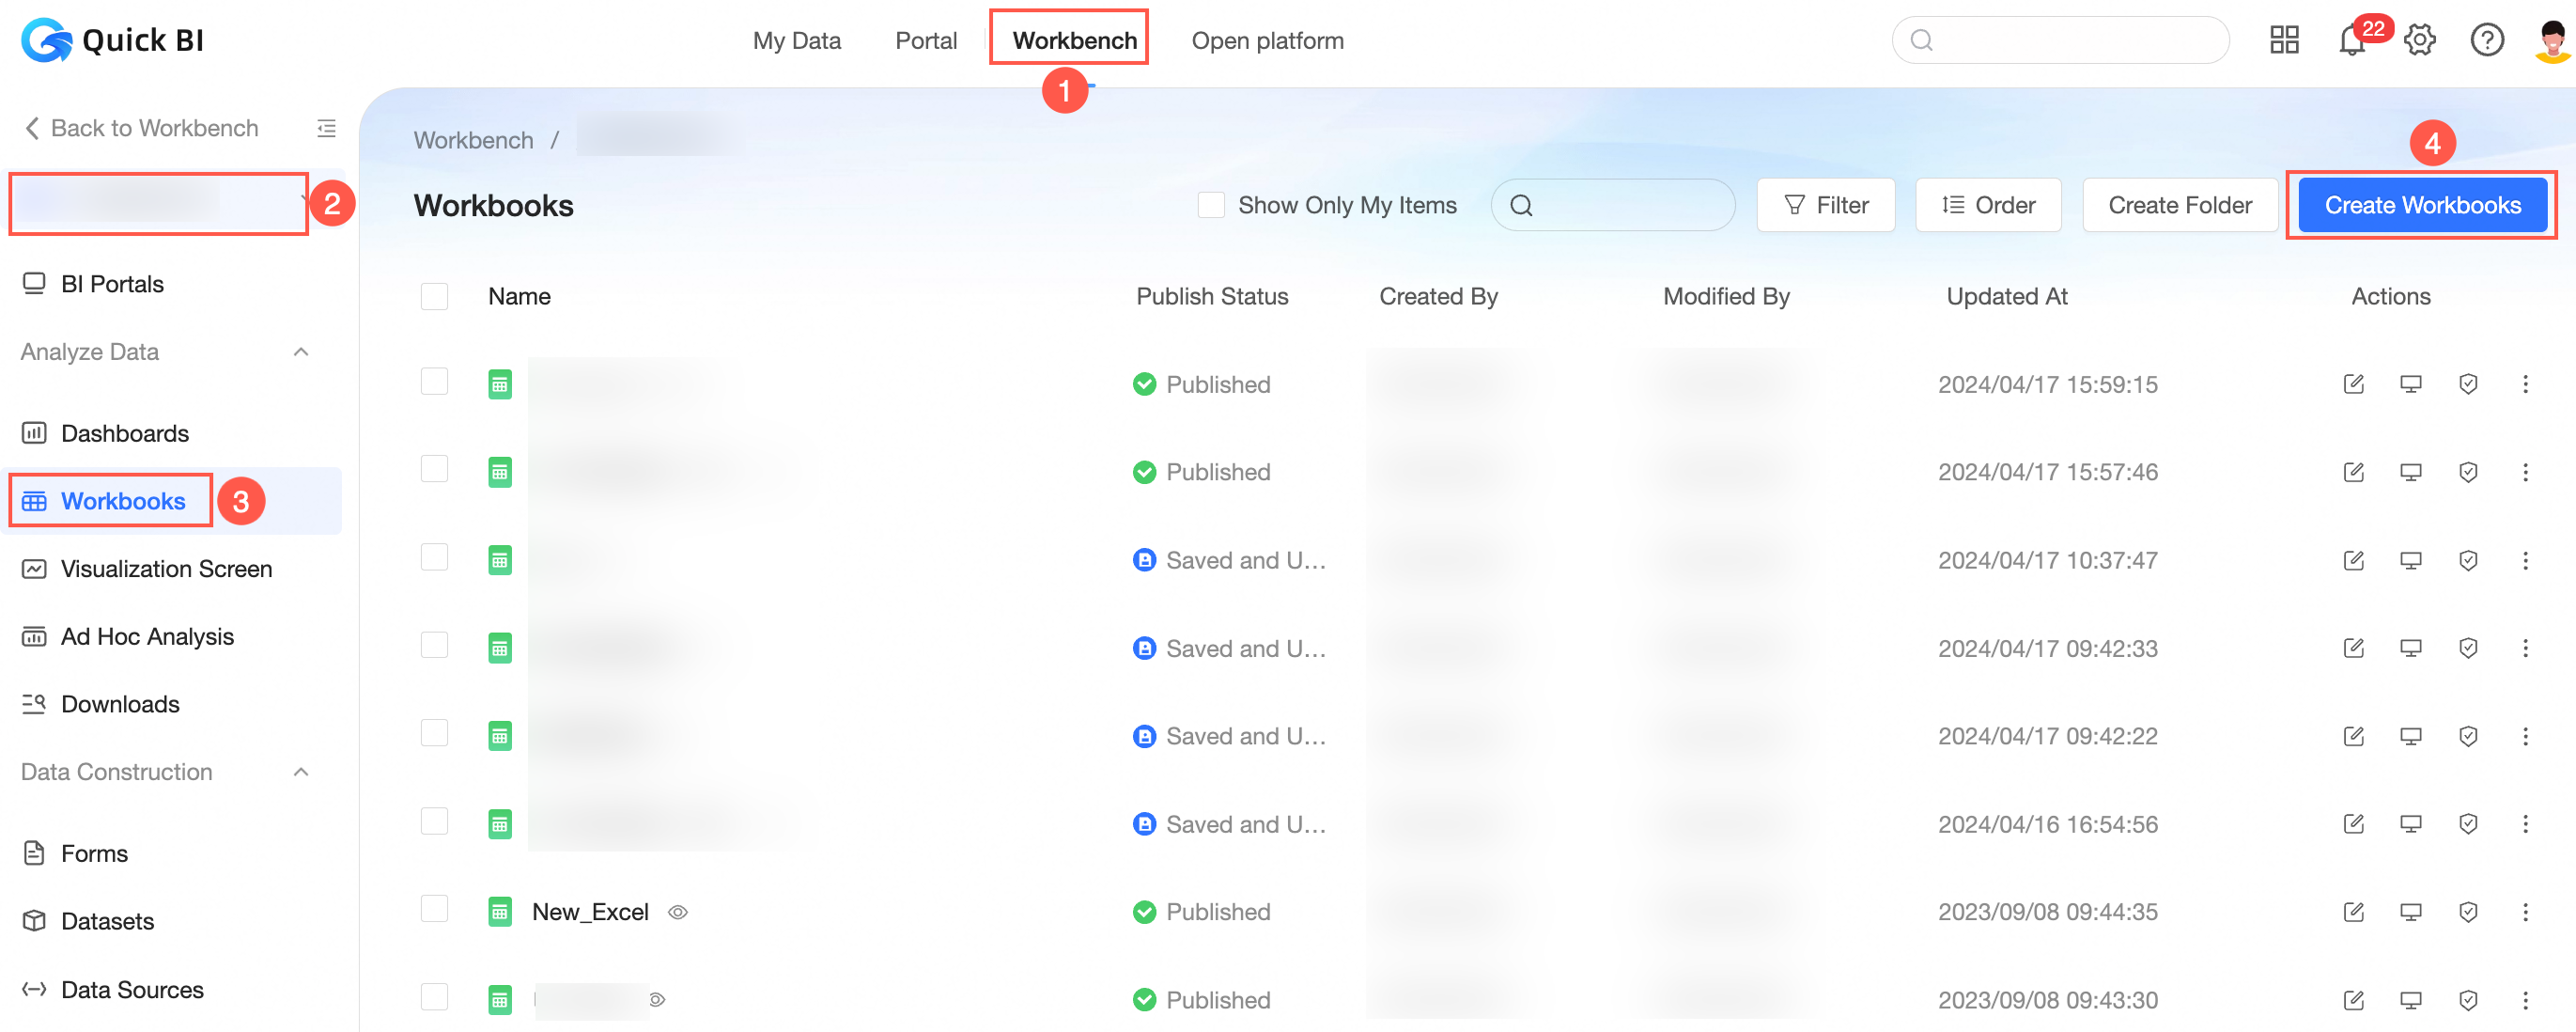Viewport: 2576px width, 1032px height.
Task: Focus the workbooks search field
Action: click(1613, 205)
